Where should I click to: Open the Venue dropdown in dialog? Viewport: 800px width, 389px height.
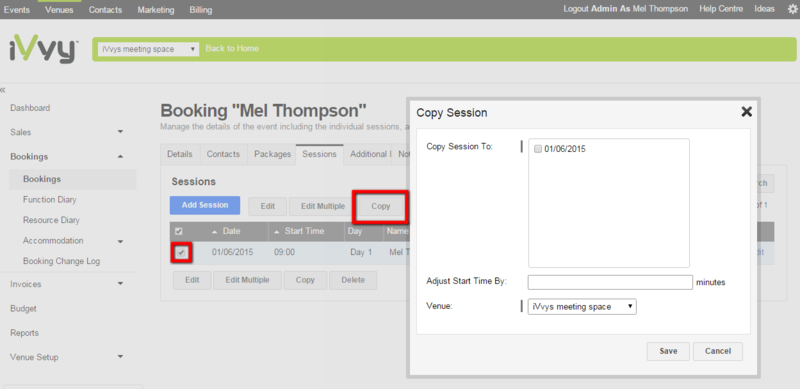click(x=582, y=307)
